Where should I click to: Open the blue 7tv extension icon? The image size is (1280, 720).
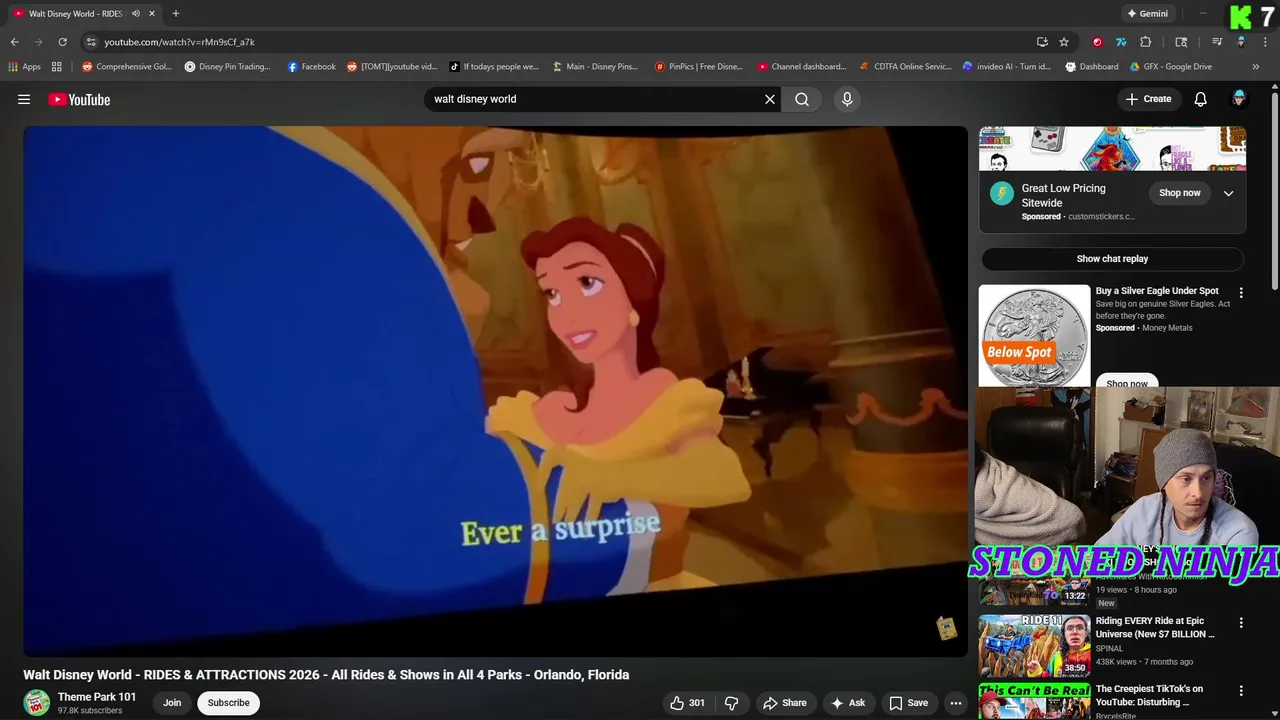(x=1121, y=42)
